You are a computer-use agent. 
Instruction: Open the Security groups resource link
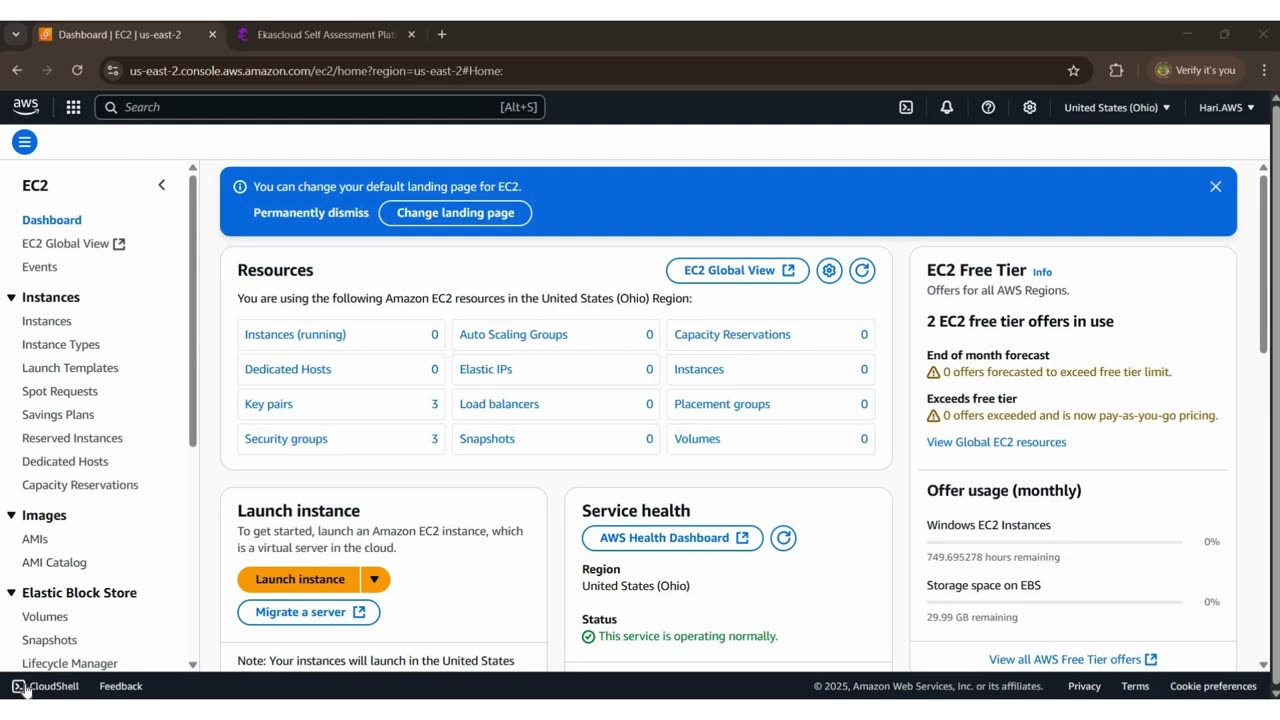(x=286, y=439)
